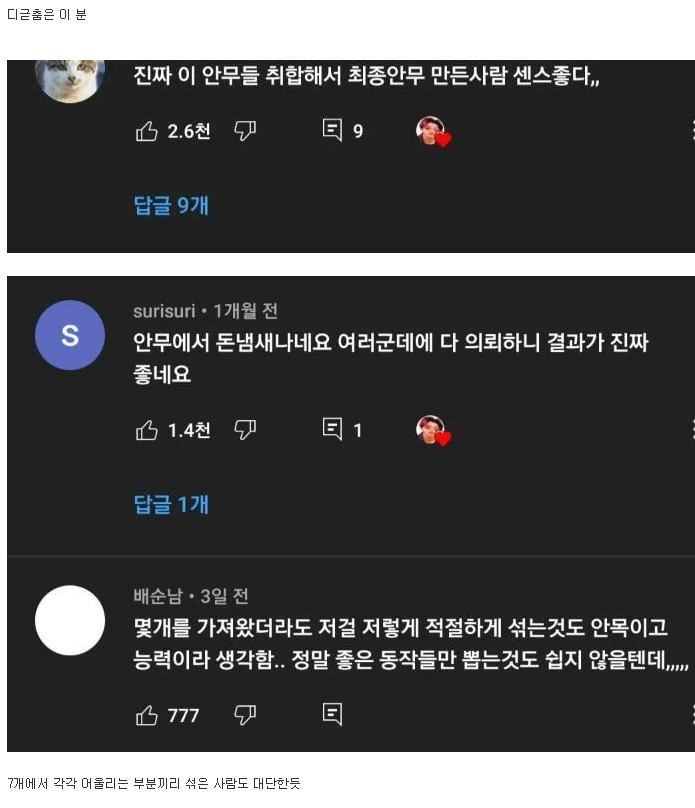Expand 답글 1개 replies

(171, 504)
